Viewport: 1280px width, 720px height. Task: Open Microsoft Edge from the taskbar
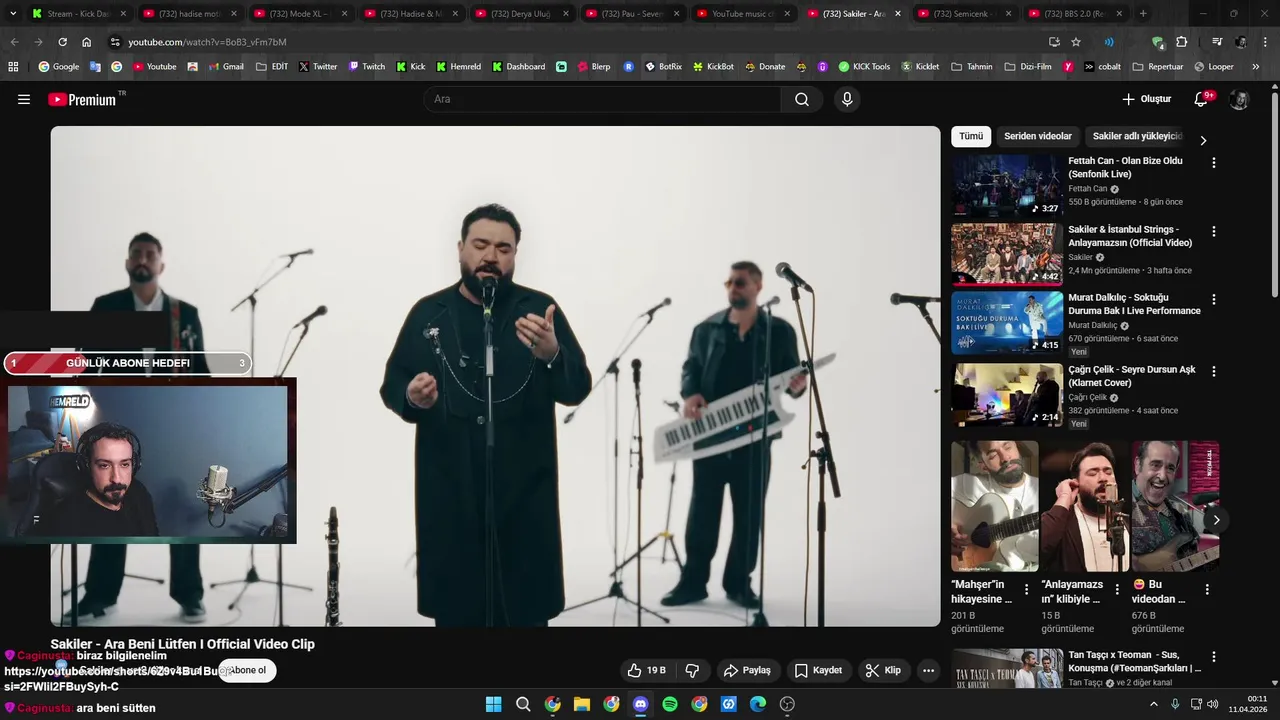(x=758, y=704)
